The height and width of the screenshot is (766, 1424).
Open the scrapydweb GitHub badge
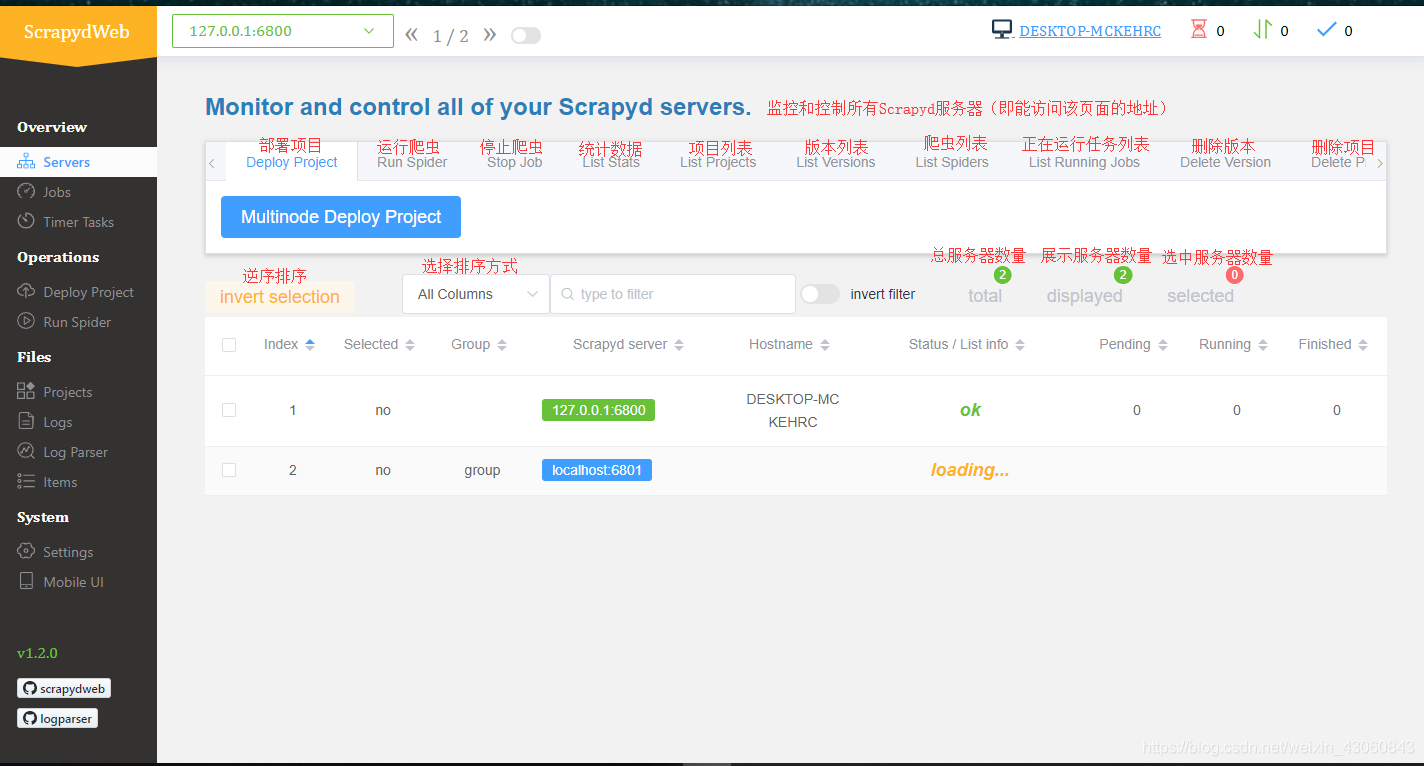[x=64, y=688]
